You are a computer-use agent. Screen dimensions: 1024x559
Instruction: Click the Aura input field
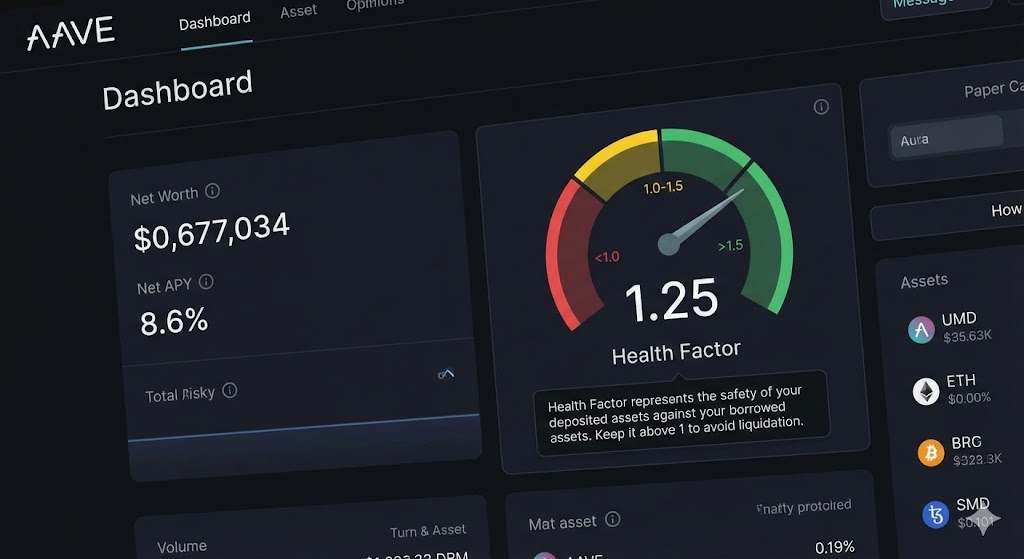(x=946, y=137)
